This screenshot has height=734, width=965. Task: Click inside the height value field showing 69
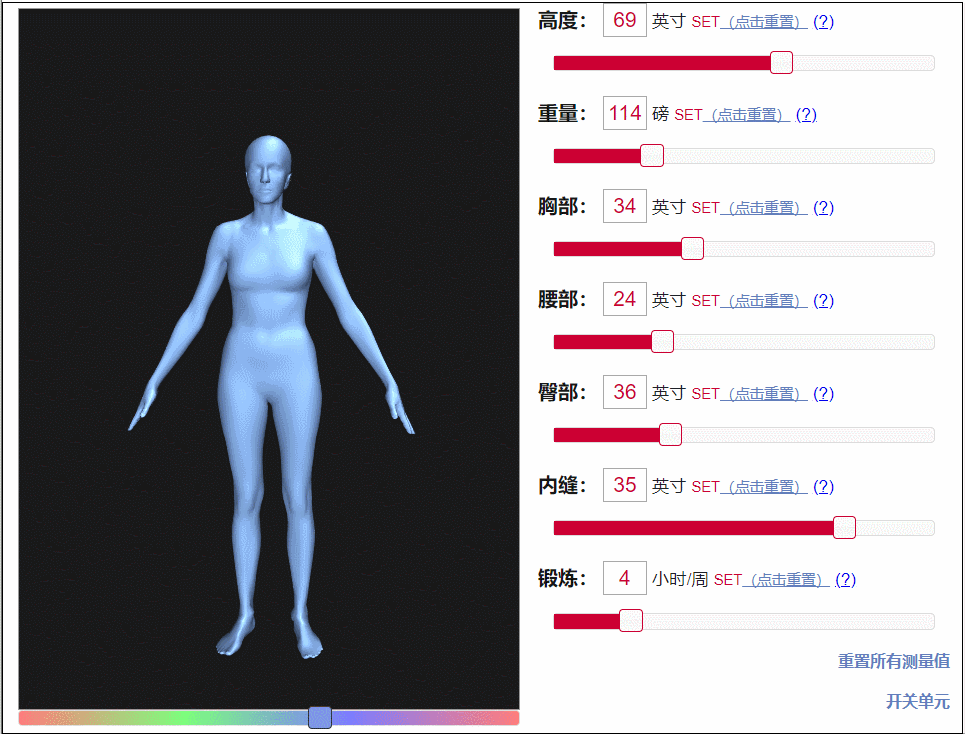coord(624,20)
